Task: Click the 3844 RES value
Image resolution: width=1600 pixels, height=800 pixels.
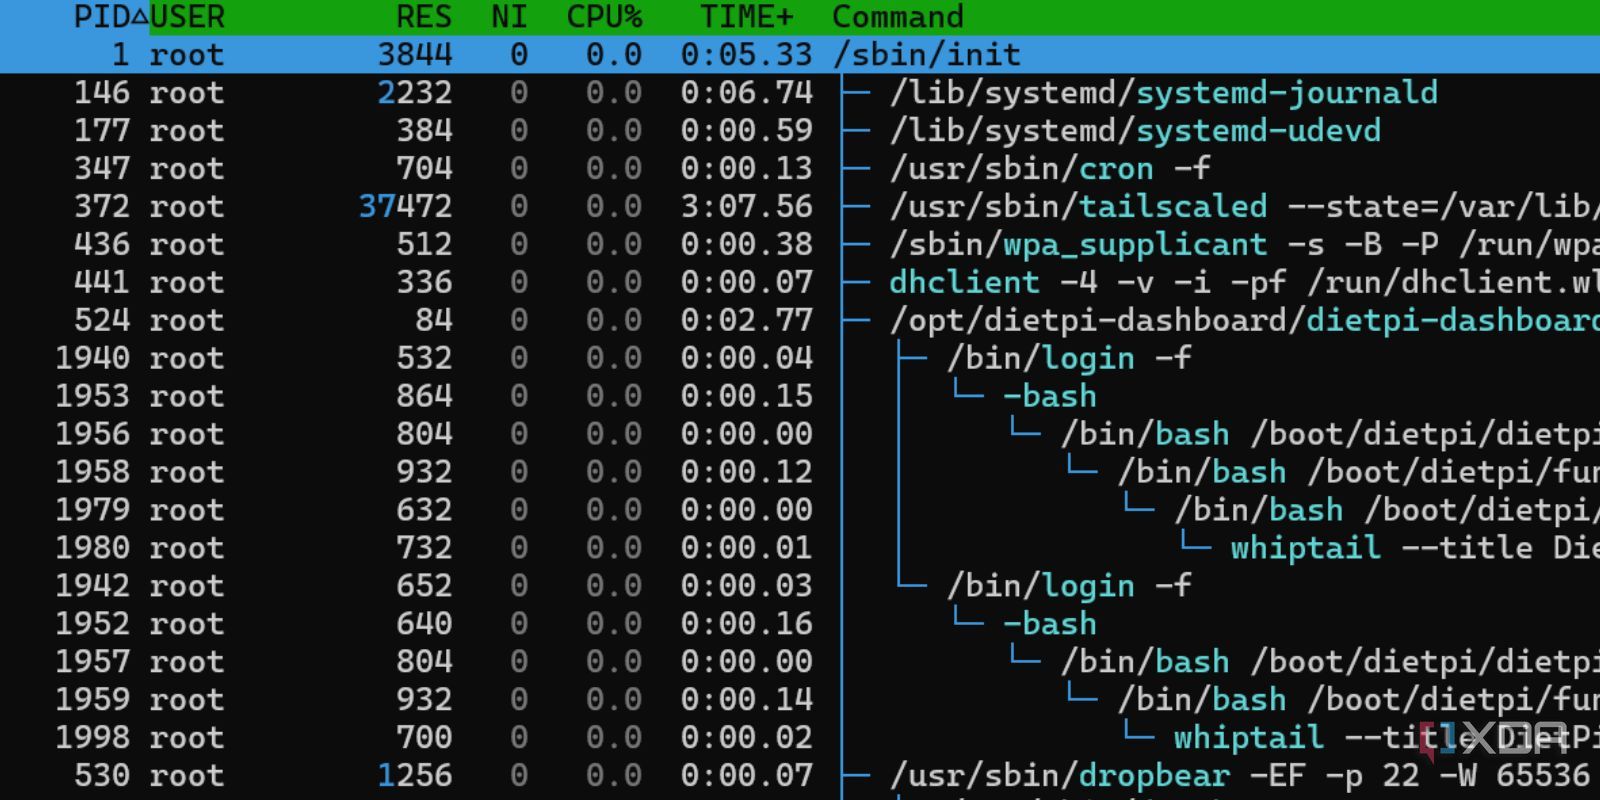Action: [x=415, y=54]
